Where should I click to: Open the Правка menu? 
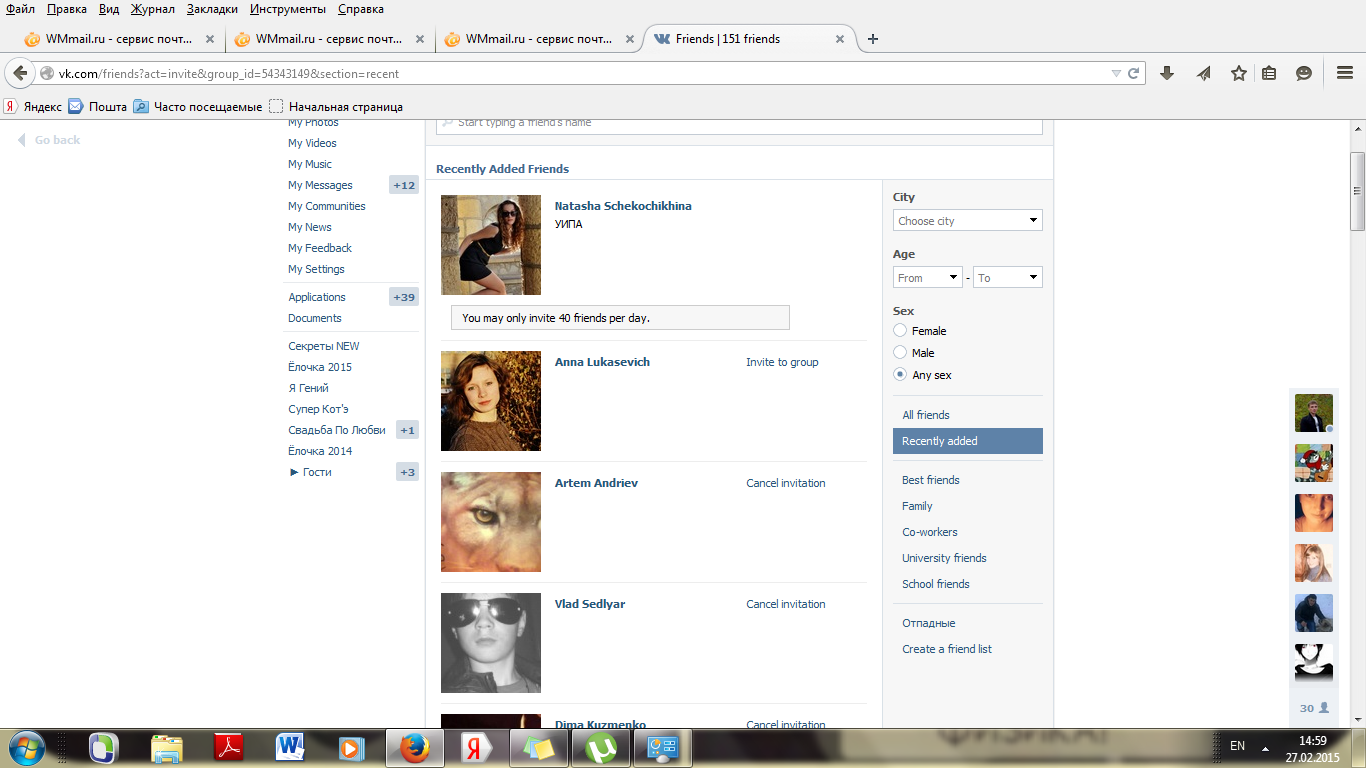[x=67, y=9]
